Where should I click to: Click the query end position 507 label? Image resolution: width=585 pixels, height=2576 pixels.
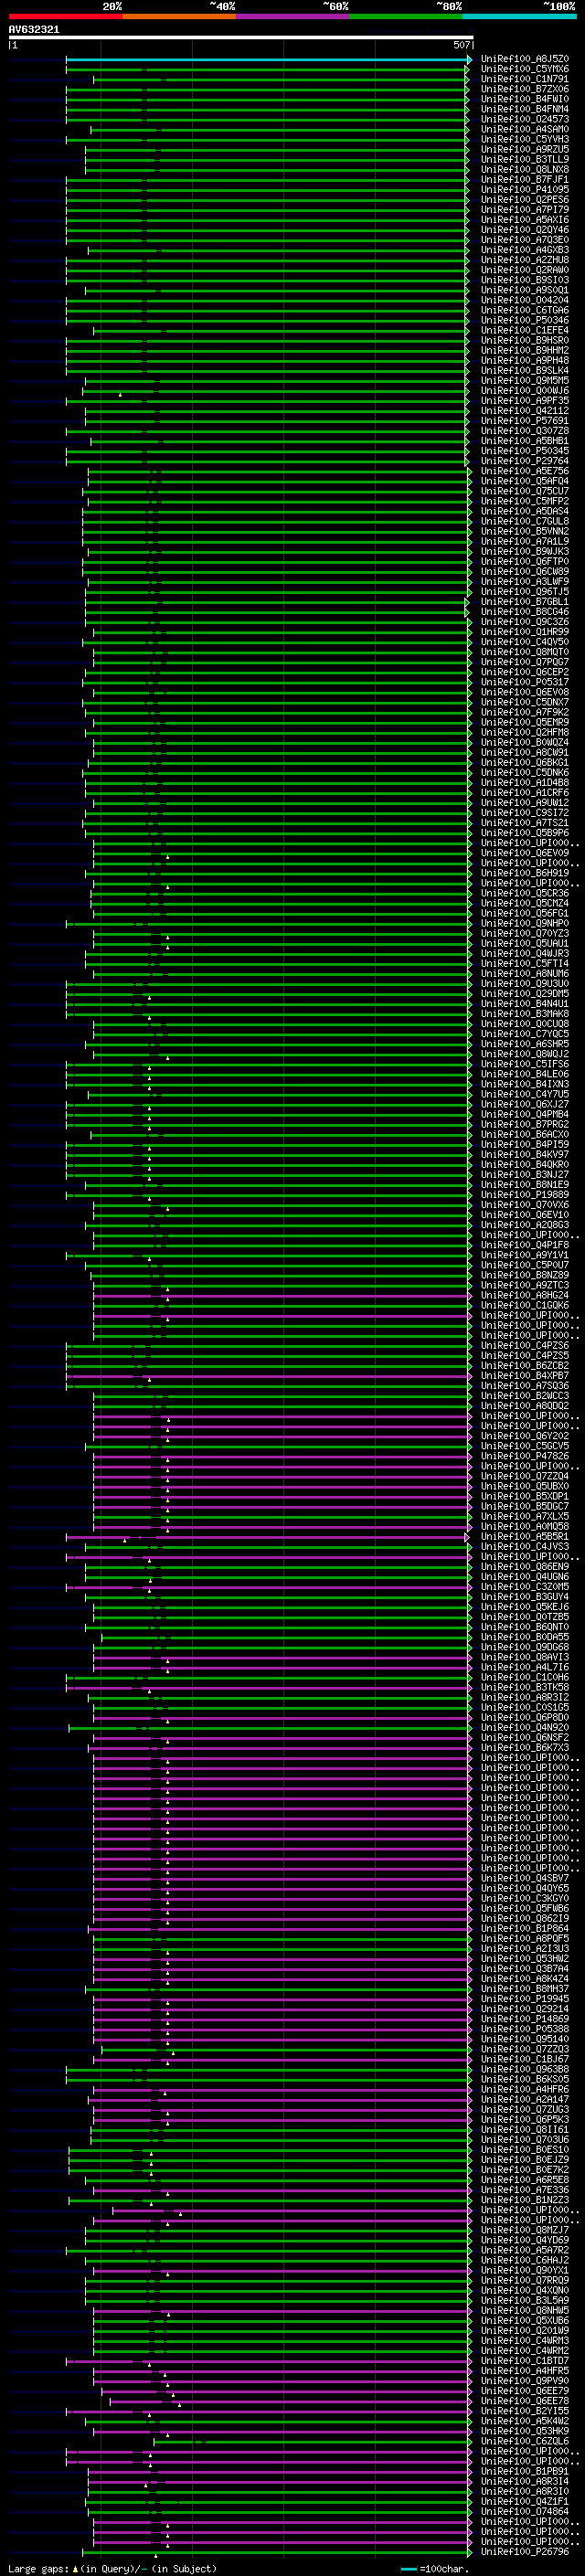pyautogui.click(x=461, y=45)
